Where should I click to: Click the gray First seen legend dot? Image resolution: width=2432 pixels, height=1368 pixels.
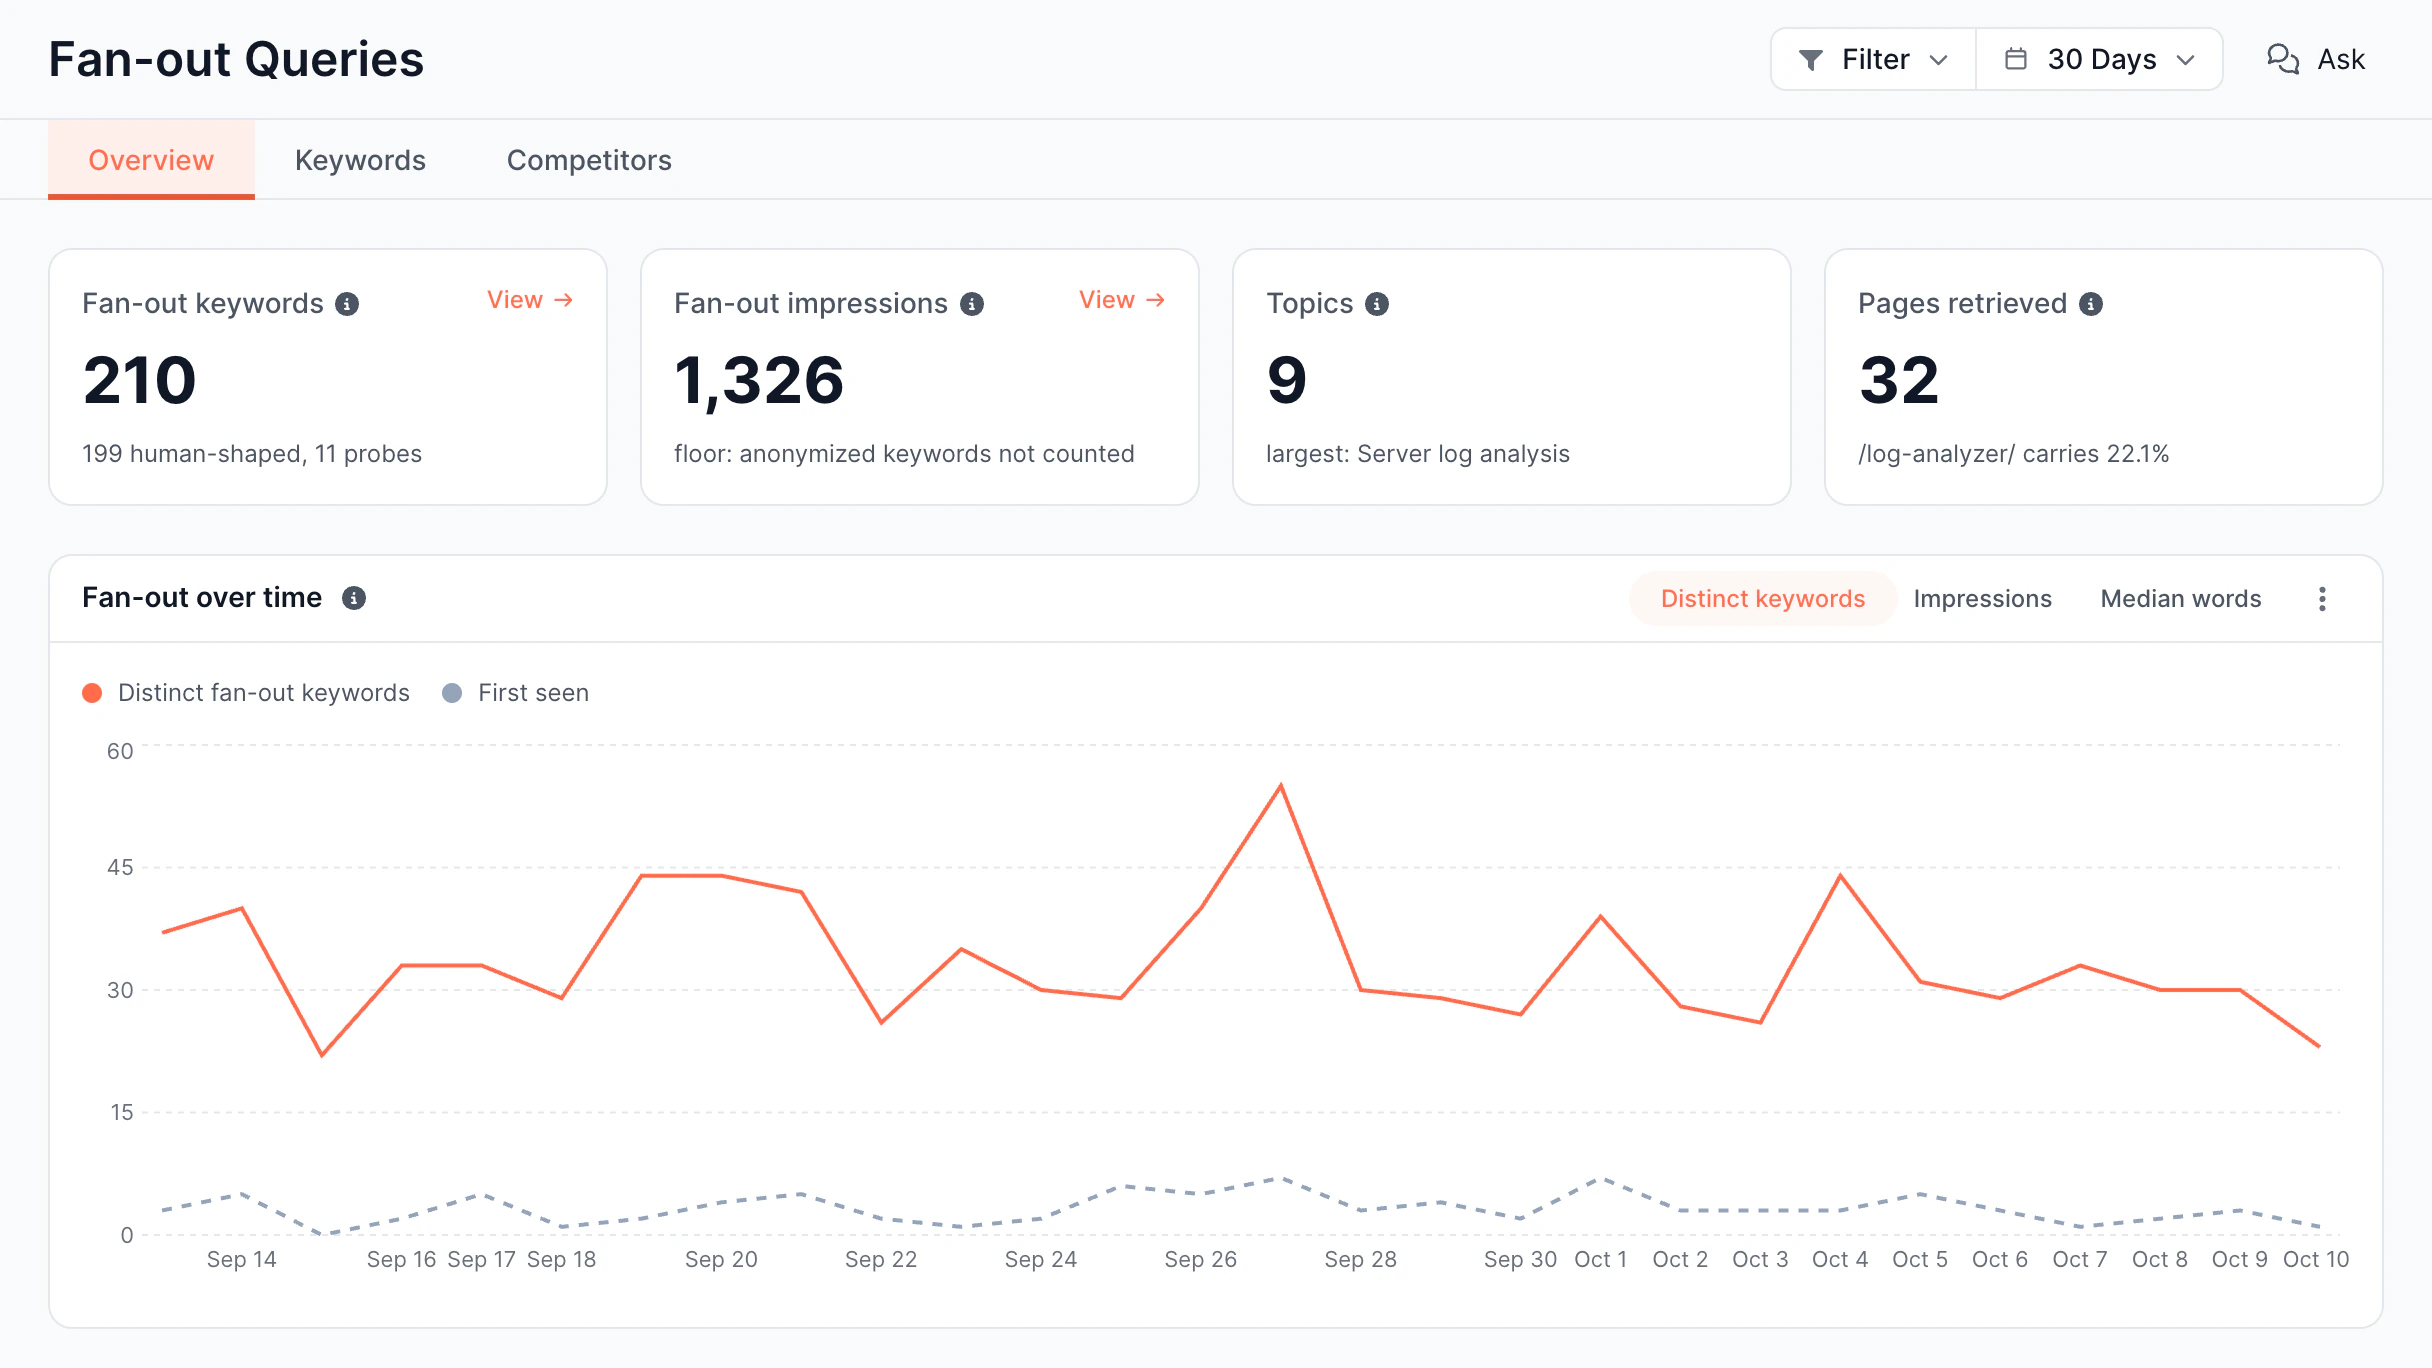pyautogui.click(x=452, y=693)
